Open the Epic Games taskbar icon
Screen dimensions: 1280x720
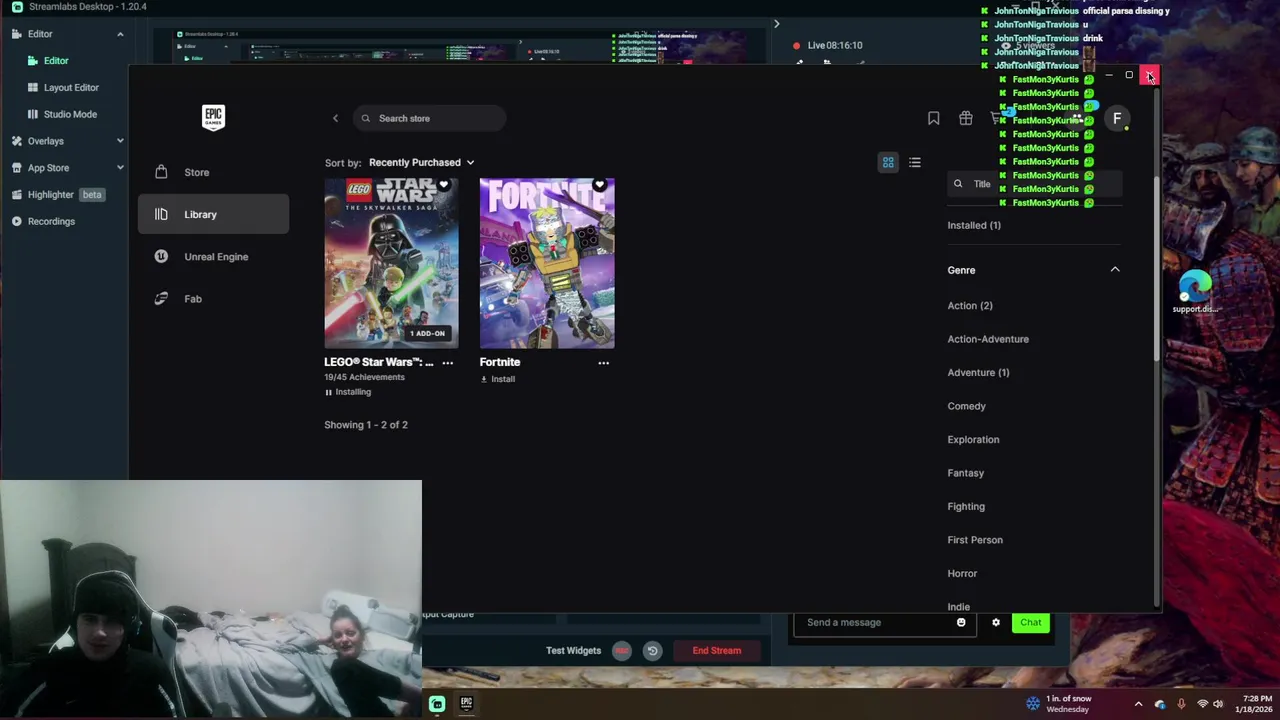click(x=466, y=704)
